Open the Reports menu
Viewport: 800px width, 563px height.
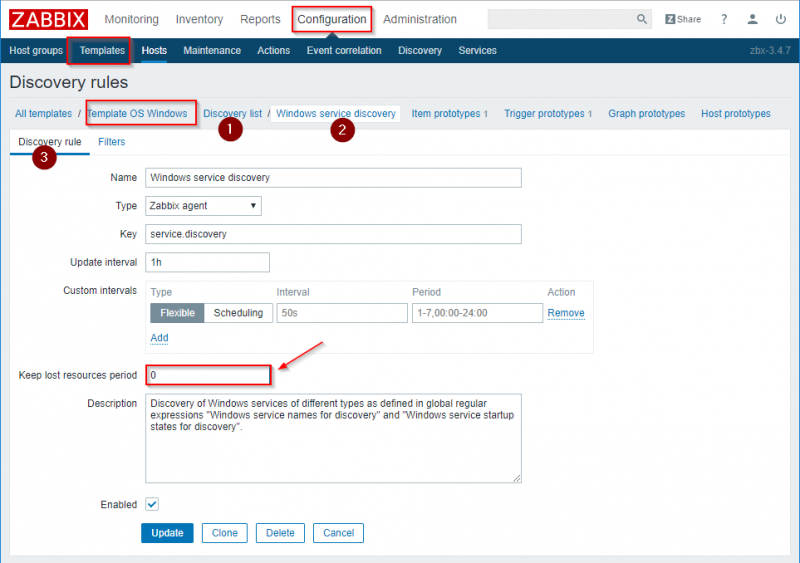point(260,19)
